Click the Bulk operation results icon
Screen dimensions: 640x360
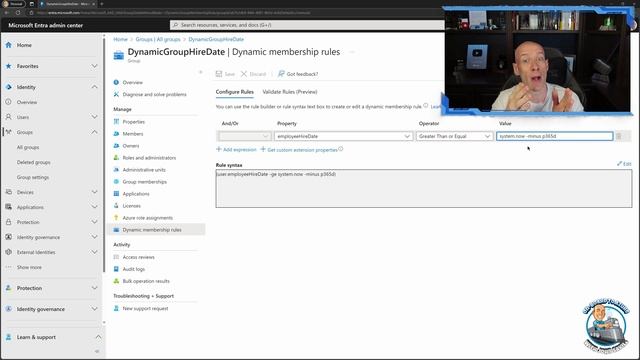(x=116, y=281)
